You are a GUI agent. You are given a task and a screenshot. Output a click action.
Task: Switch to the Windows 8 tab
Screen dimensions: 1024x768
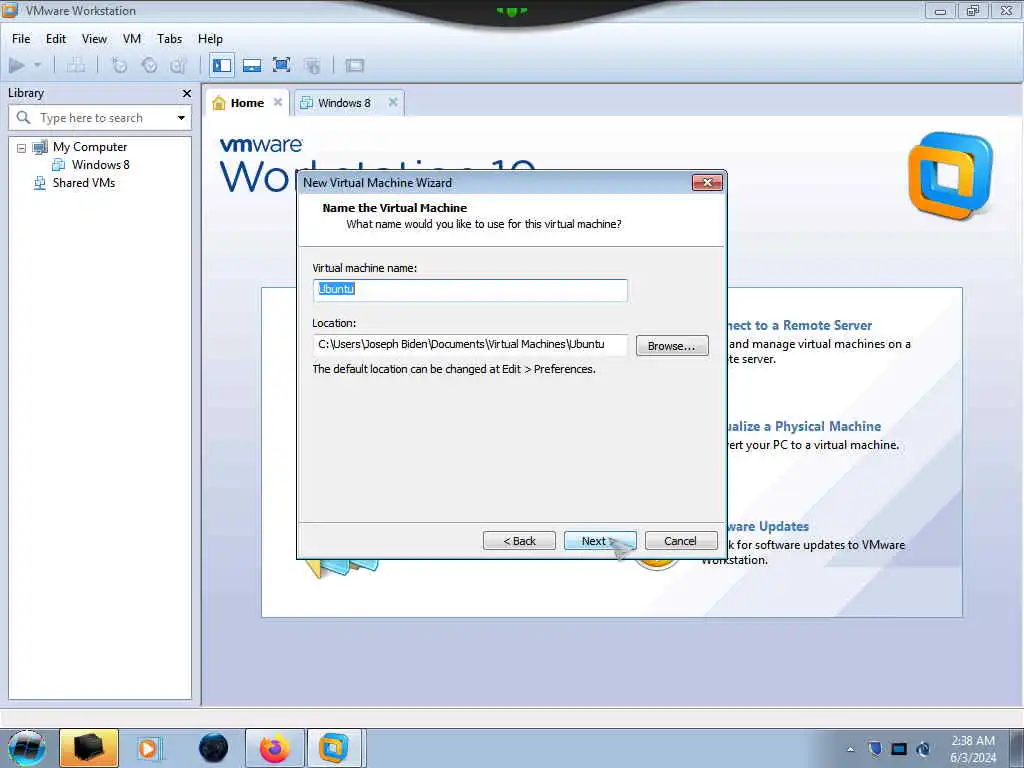tap(344, 103)
